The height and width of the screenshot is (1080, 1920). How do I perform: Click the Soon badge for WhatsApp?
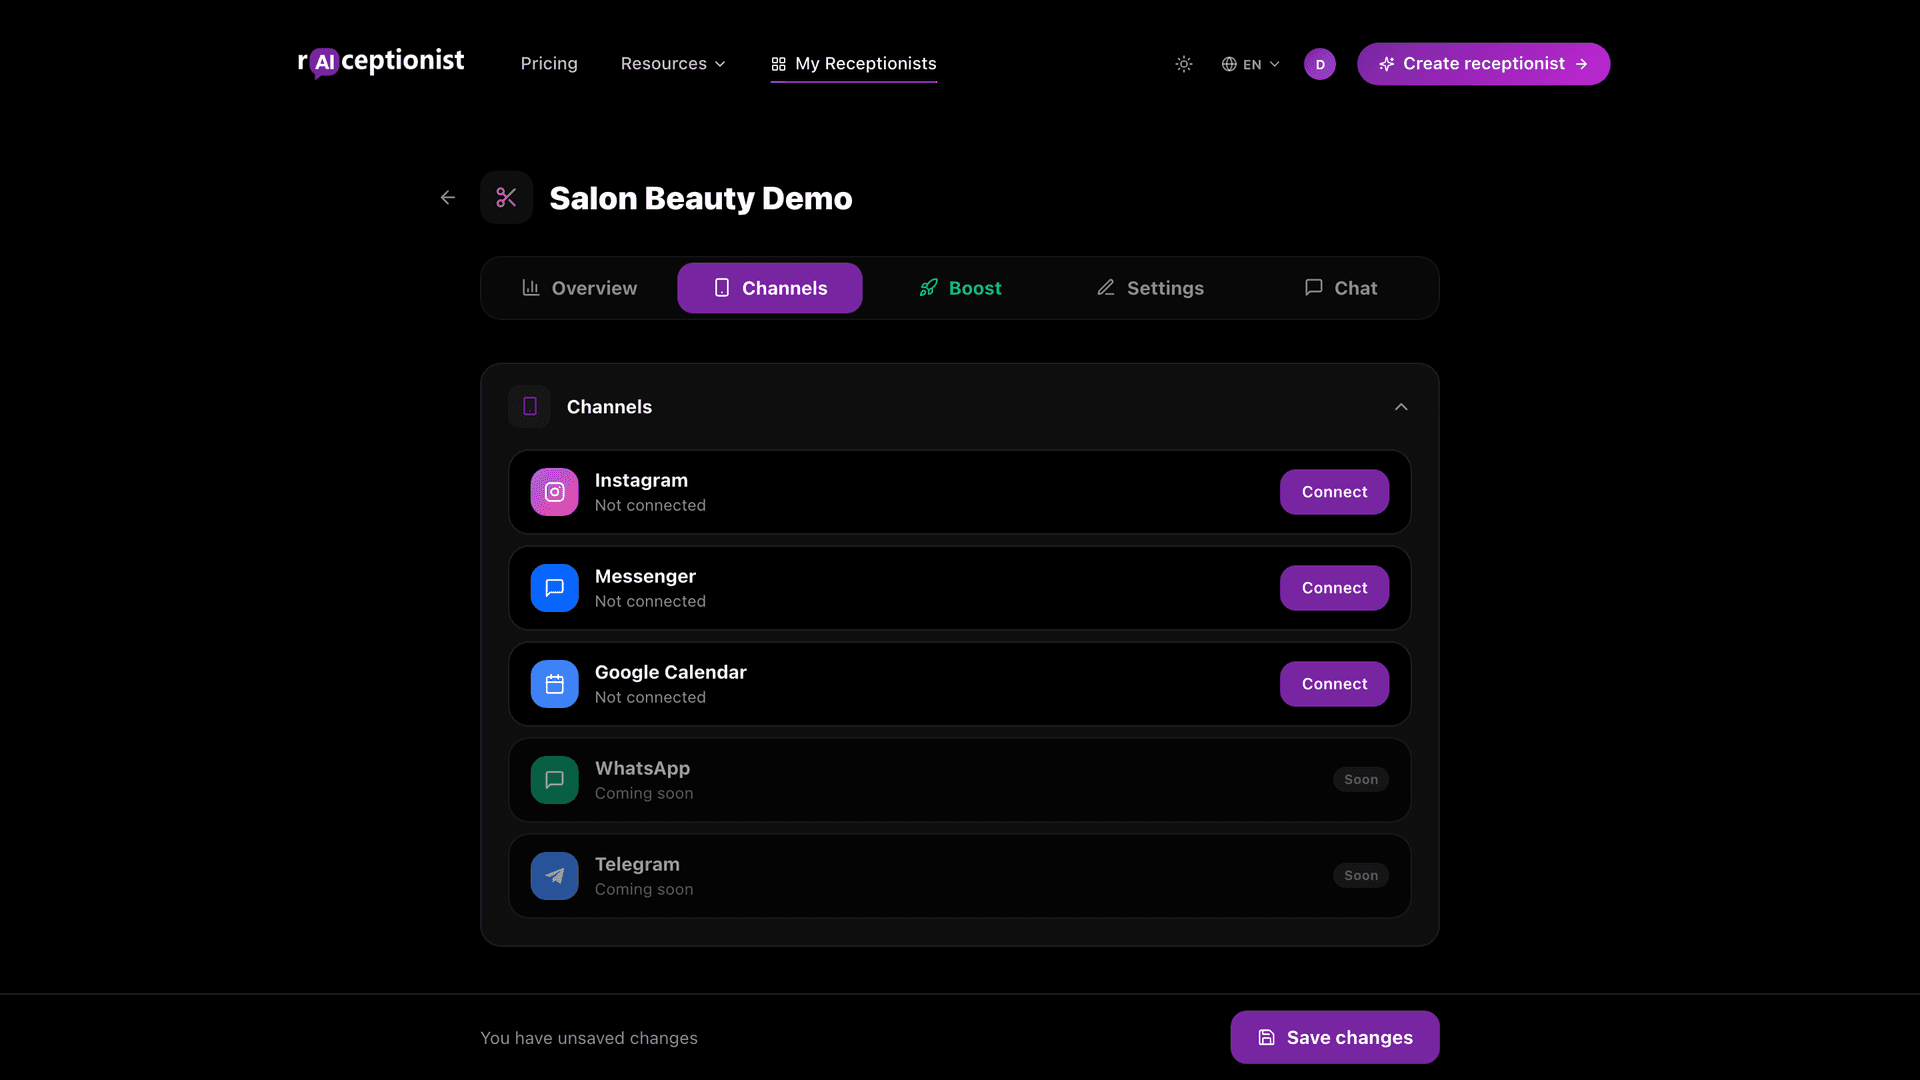[1361, 780]
